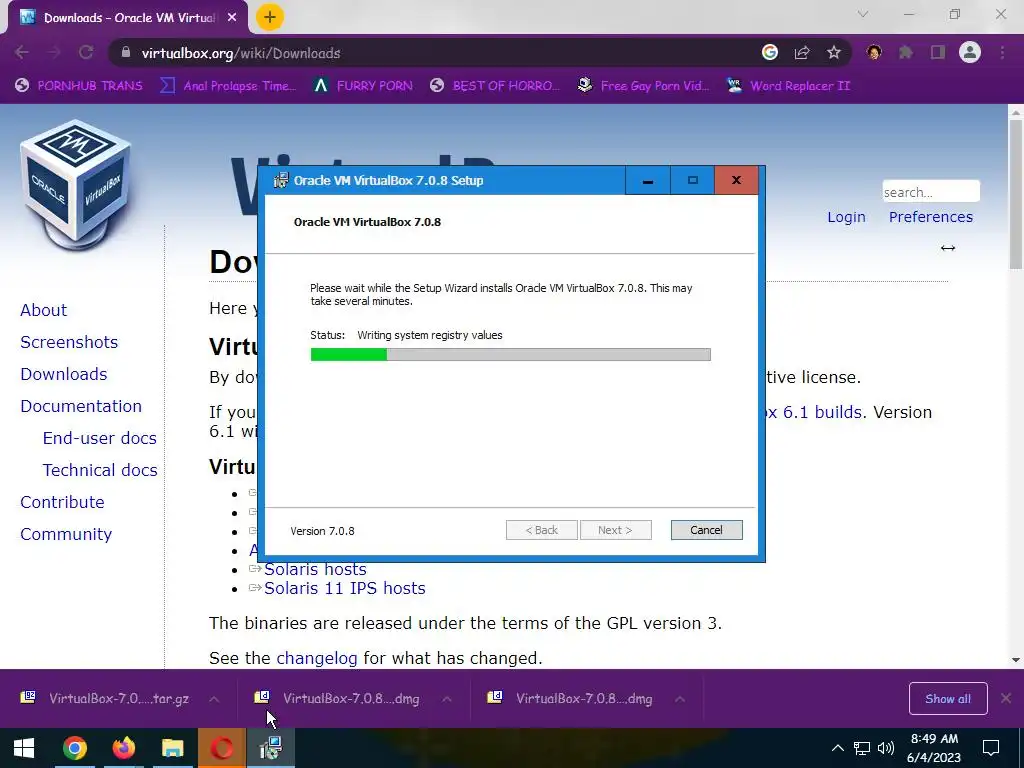Bookmark this page with the star icon
This screenshot has width=1024, height=768.
(834, 53)
